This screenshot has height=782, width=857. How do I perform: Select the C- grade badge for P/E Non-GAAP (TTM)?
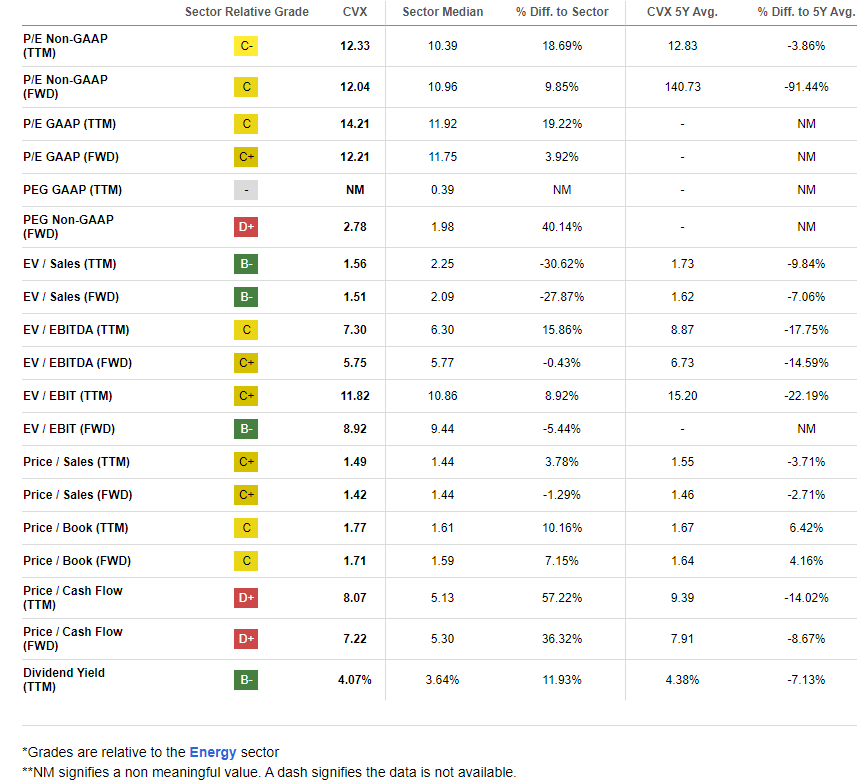click(x=245, y=46)
